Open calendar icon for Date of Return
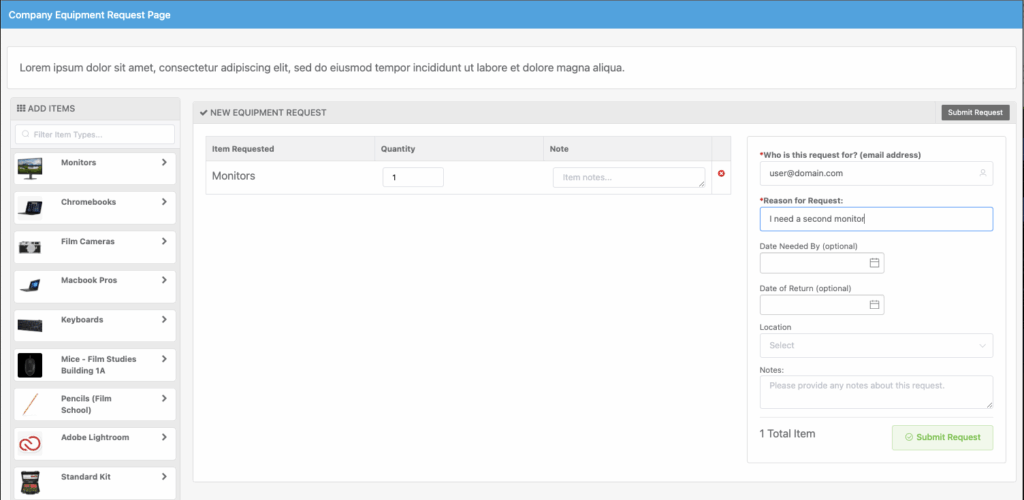Viewport: 1024px width, 500px height. point(873,305)
